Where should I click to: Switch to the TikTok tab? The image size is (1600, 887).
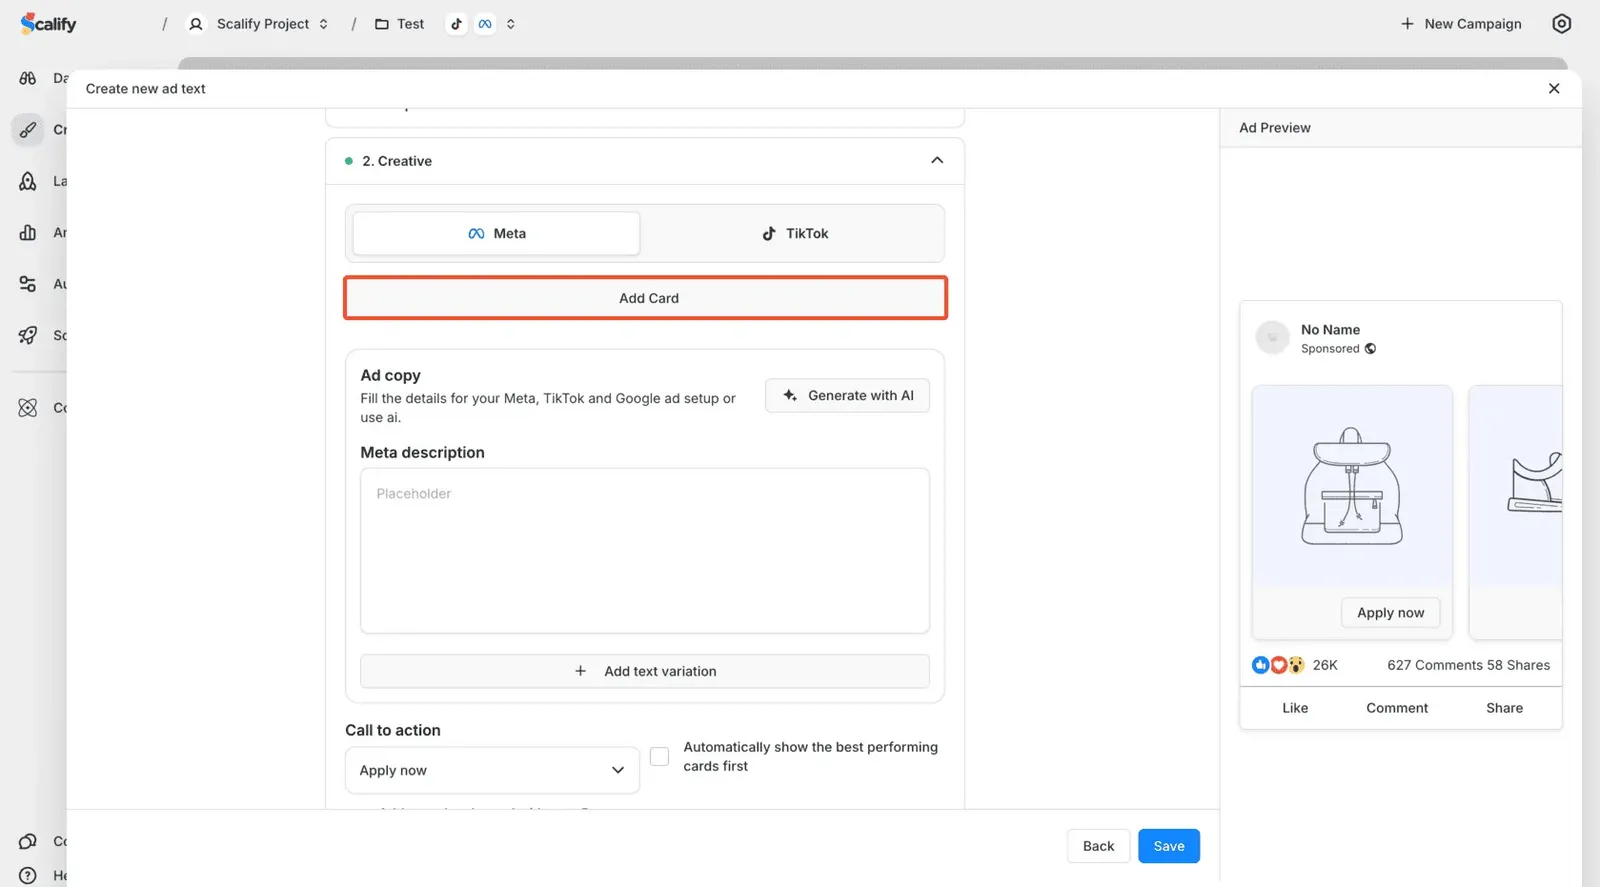(795, 233)
